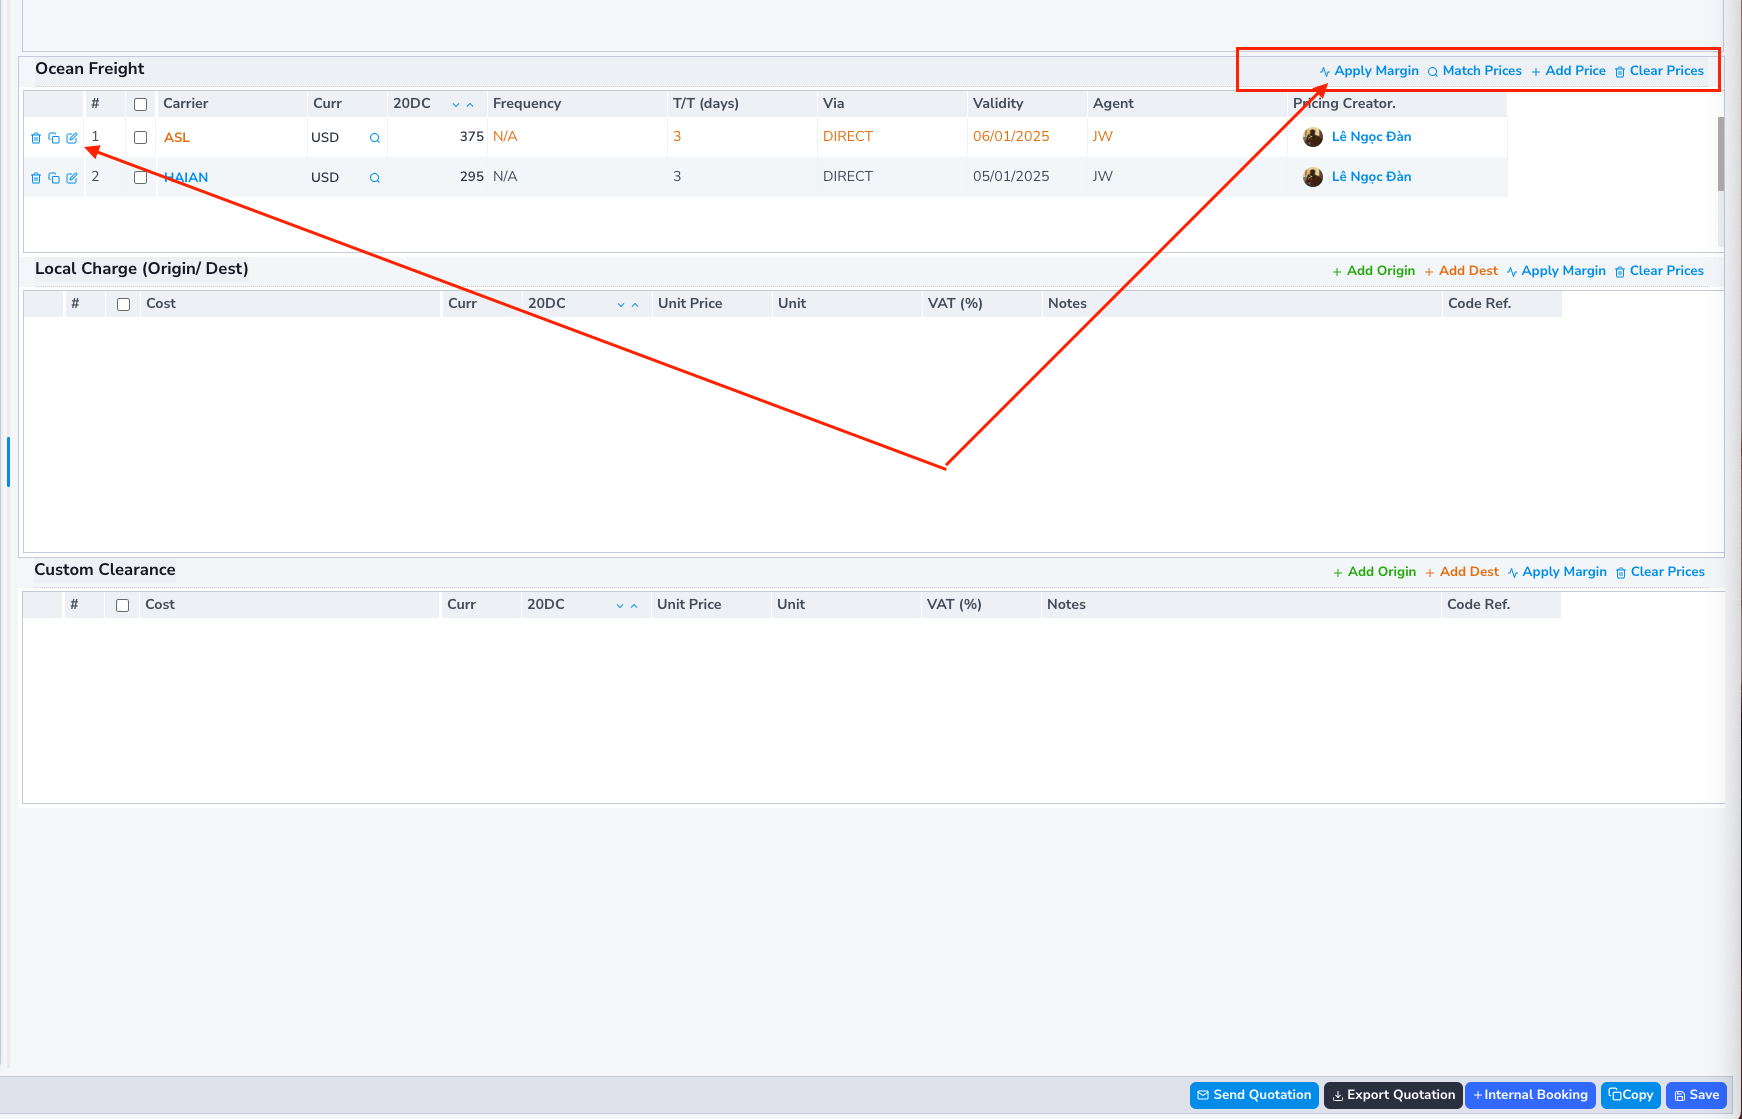This screenshot has width=1742, height=1119.
Task: Click Lê Ngọc Đàn's avatar in row one
Action: [x=1313, y=137]
